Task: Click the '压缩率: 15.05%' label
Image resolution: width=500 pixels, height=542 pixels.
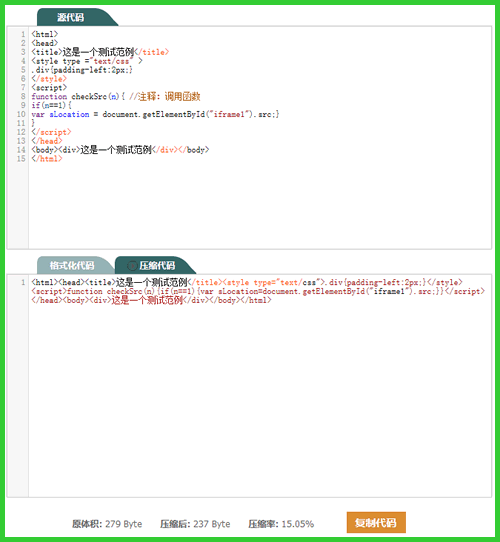Action: (x=281, y=524)
